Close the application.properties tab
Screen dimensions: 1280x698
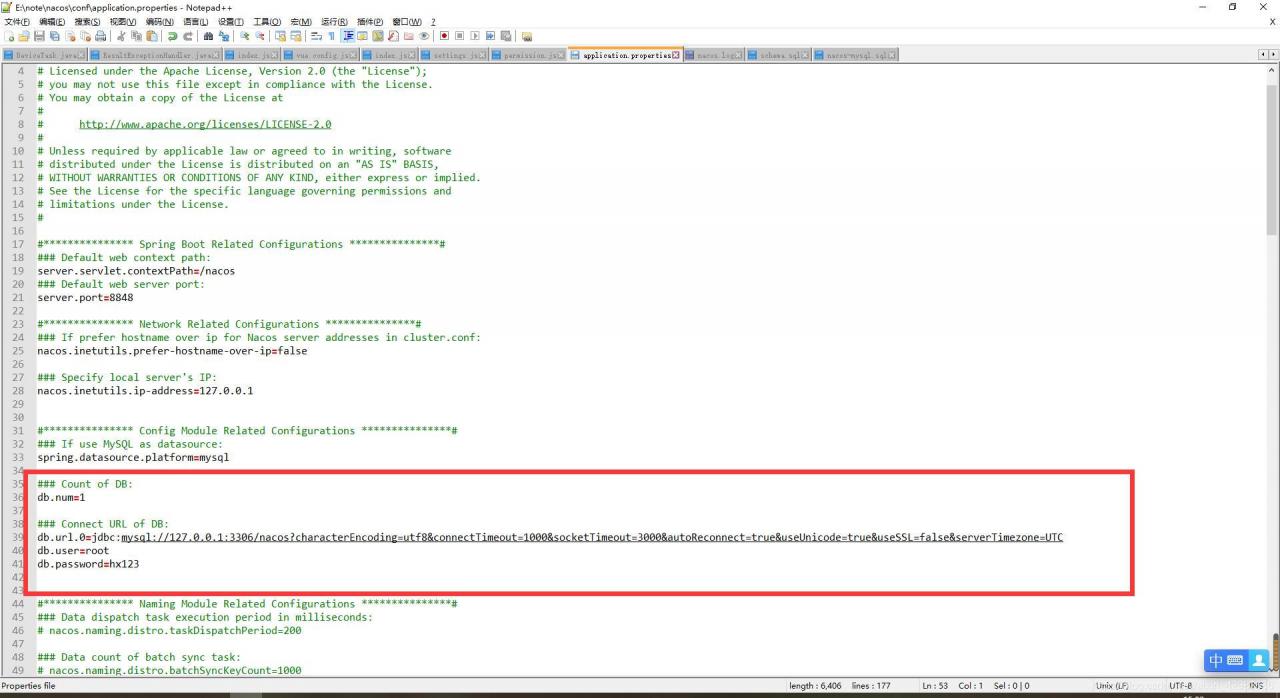(x=676, y=55)
